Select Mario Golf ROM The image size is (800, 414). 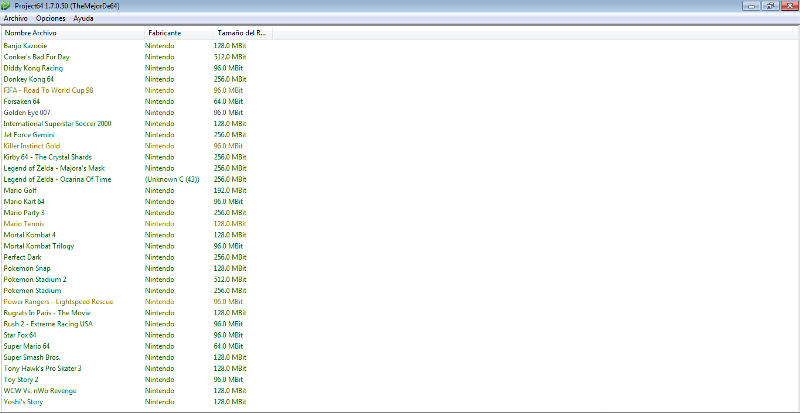(x=20, y=191)
